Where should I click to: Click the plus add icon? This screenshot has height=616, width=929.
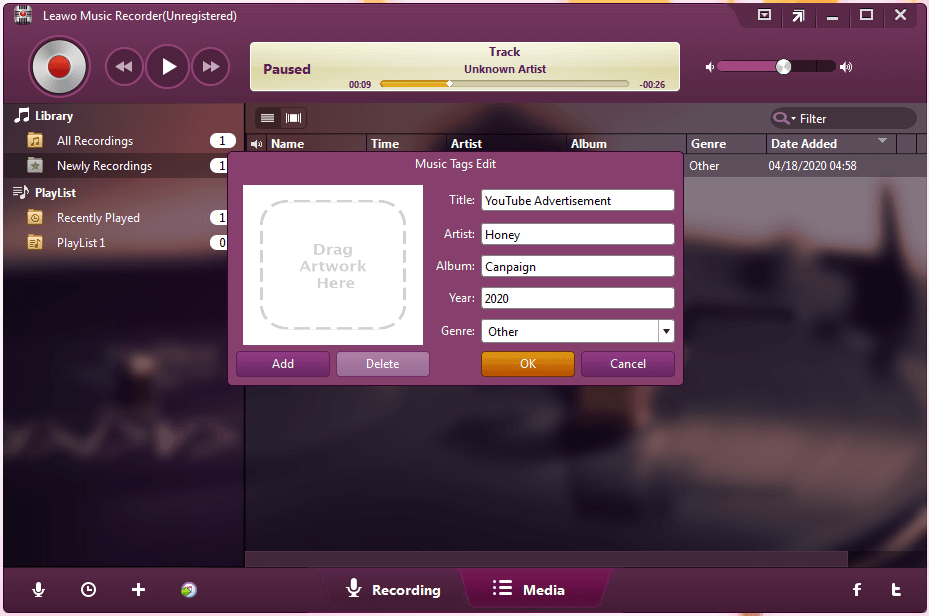138,589
